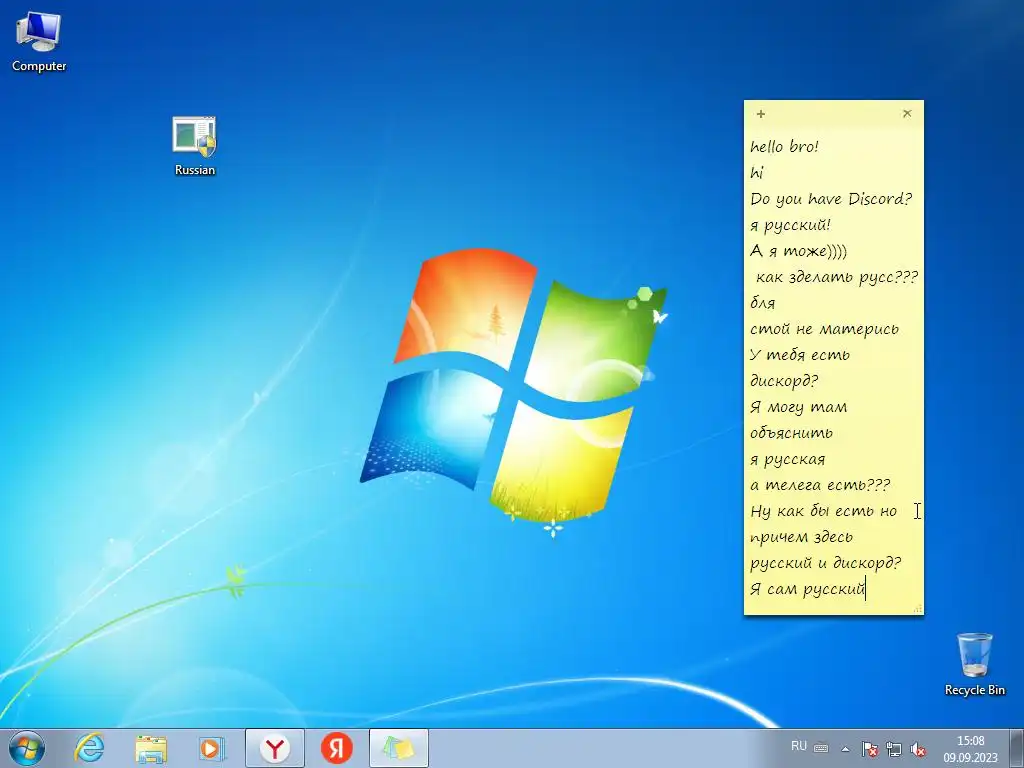Image resolution: width=1024 pixels, height=768 pixels.
Task: Open the clock showing 15:08
Action: pos(970,749)
